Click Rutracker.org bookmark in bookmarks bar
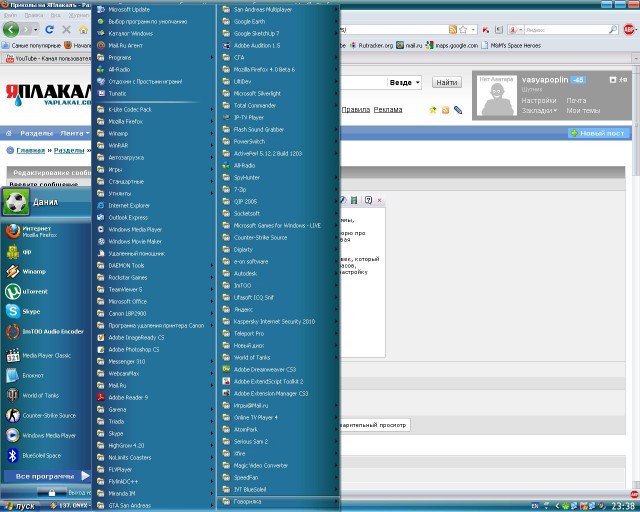Image resolution: width=640 pixels, height=512 pixels. [371, 46]
